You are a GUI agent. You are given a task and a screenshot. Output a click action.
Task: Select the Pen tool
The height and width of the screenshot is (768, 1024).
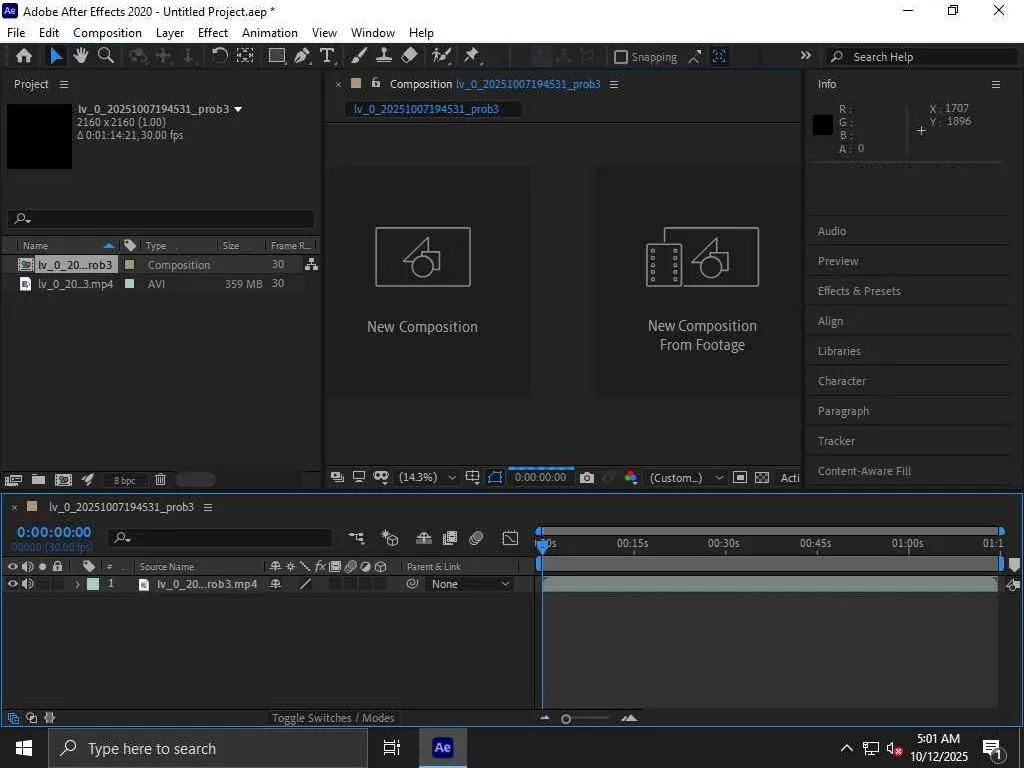[302, 56]
